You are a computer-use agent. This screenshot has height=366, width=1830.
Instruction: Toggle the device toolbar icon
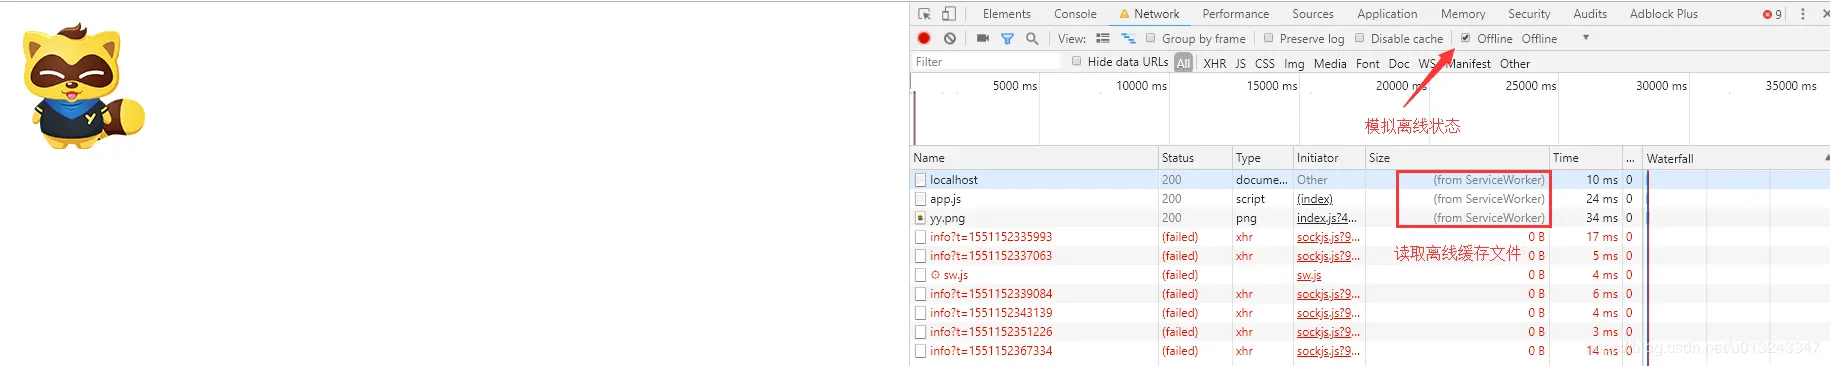(948, 14)
